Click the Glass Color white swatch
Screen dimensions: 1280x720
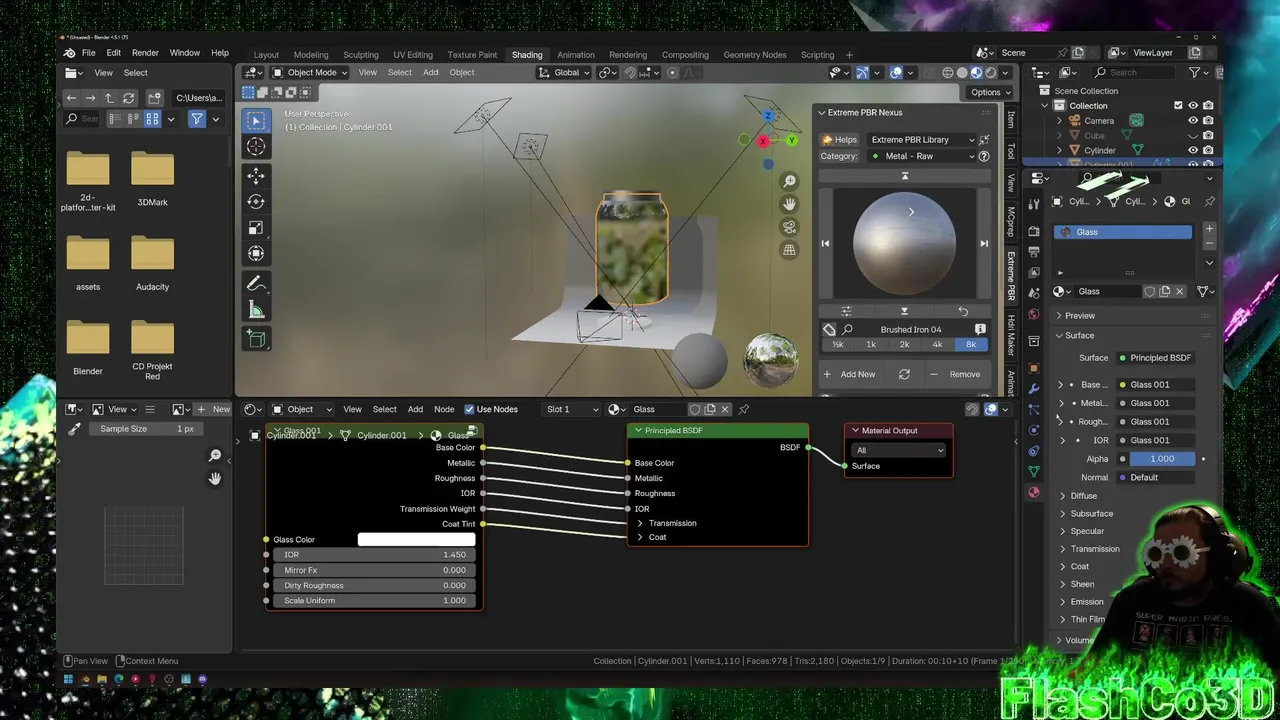pyautogui.click(x=416, y=540)
